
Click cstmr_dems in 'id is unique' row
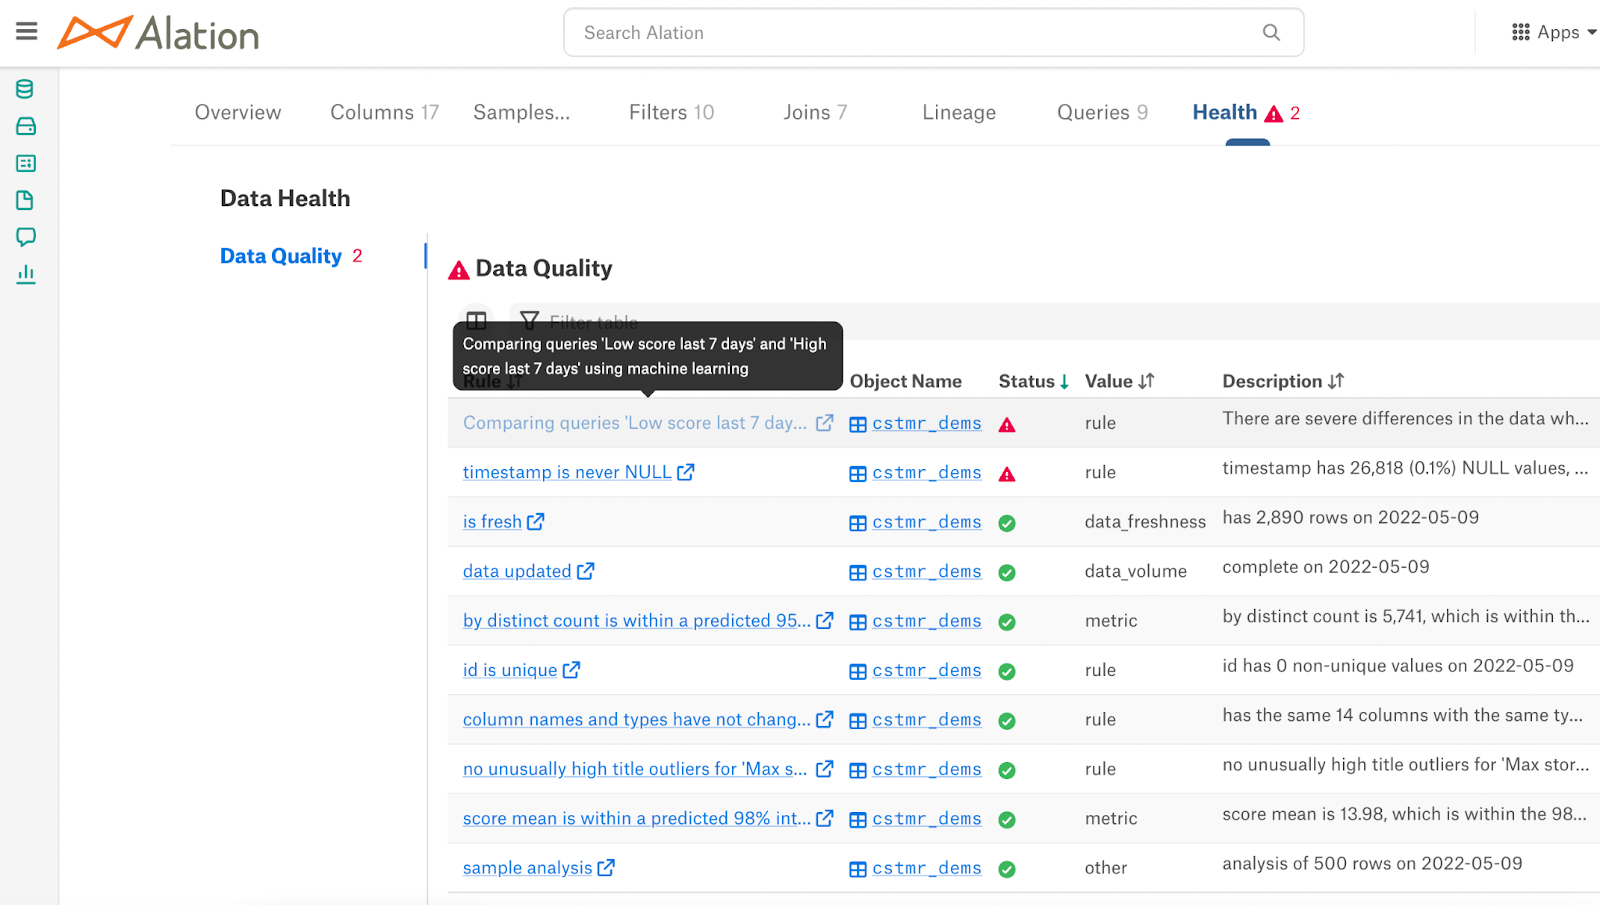pyautogui.click(x=927, y=671)
